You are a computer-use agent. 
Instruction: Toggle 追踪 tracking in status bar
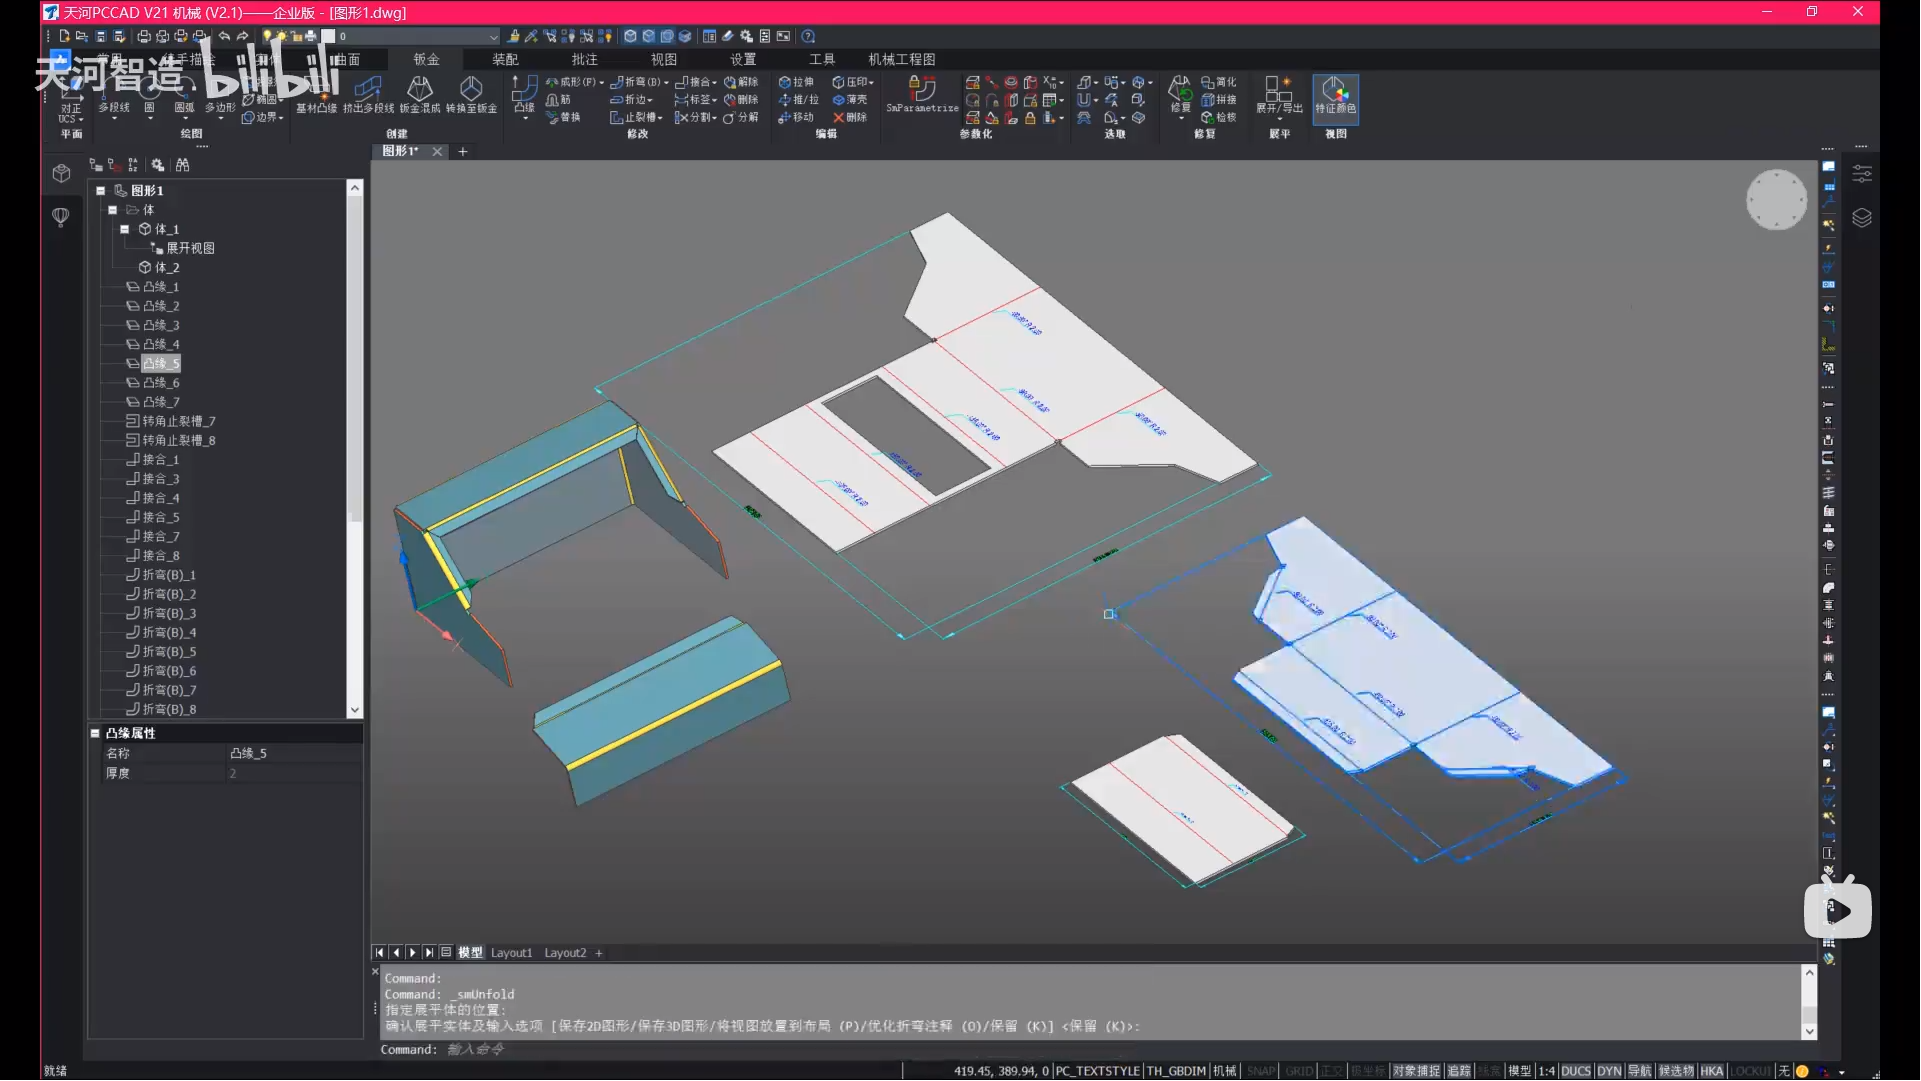click(x=1459, y=1071)
